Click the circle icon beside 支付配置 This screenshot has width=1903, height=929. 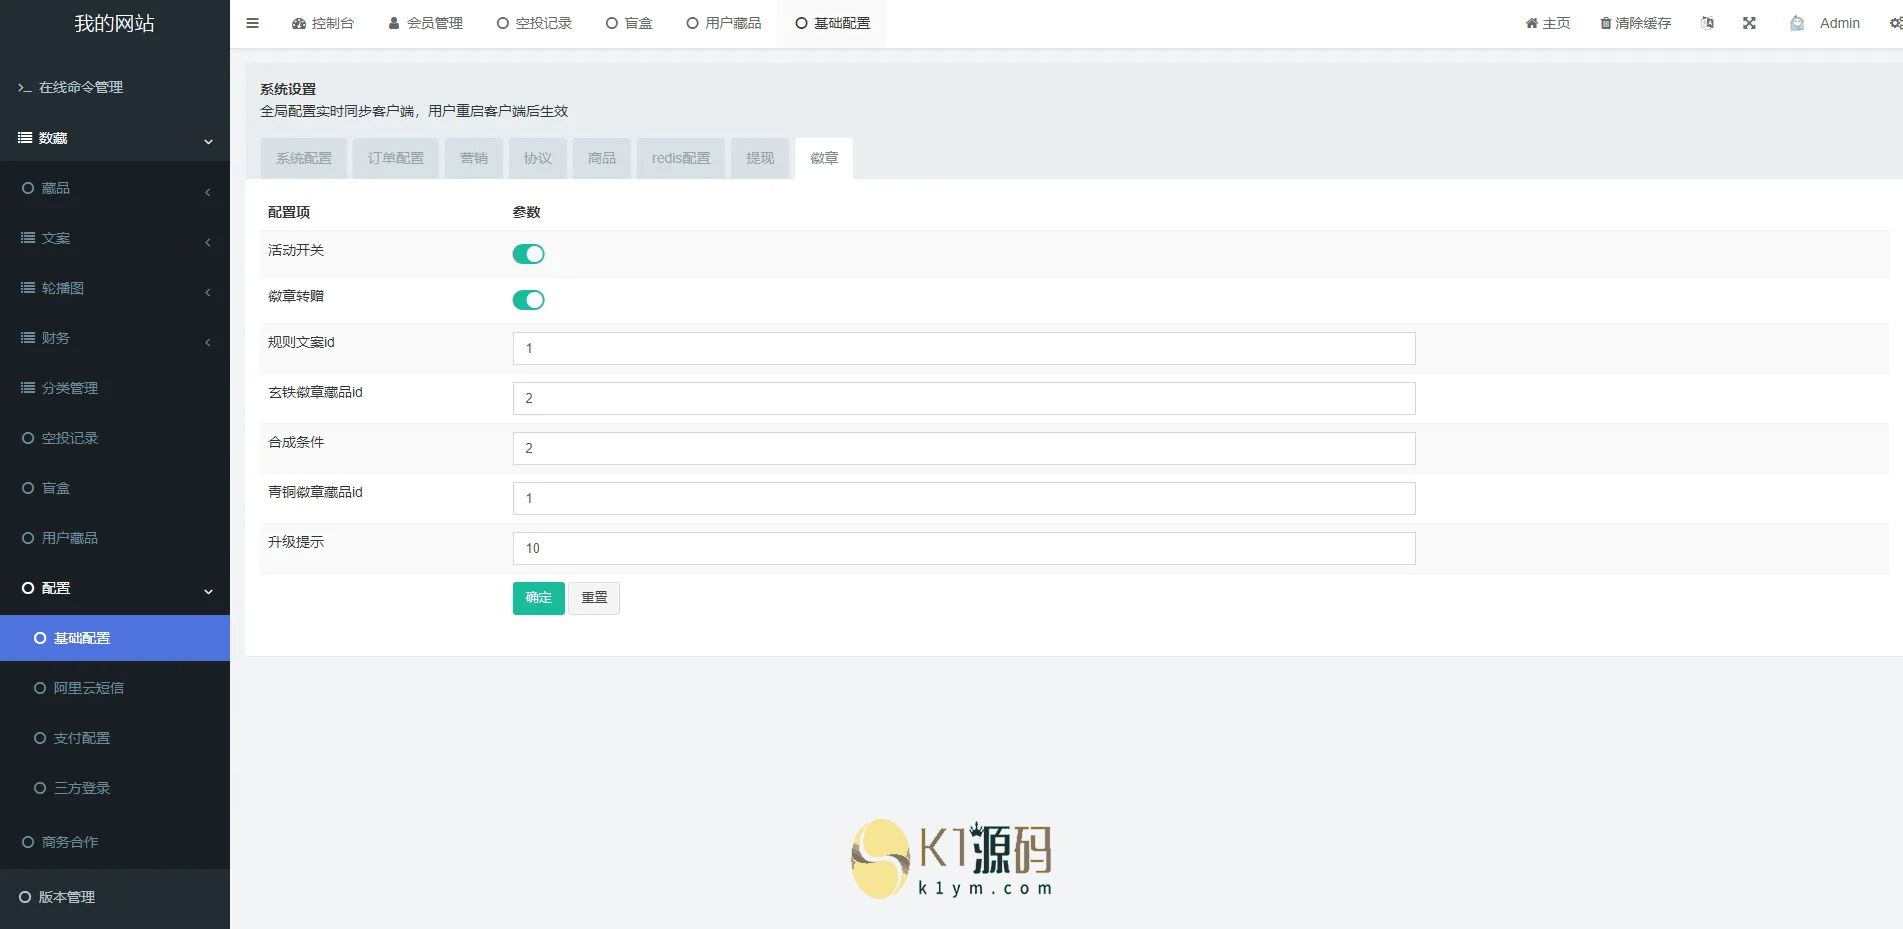pos(40,738)
